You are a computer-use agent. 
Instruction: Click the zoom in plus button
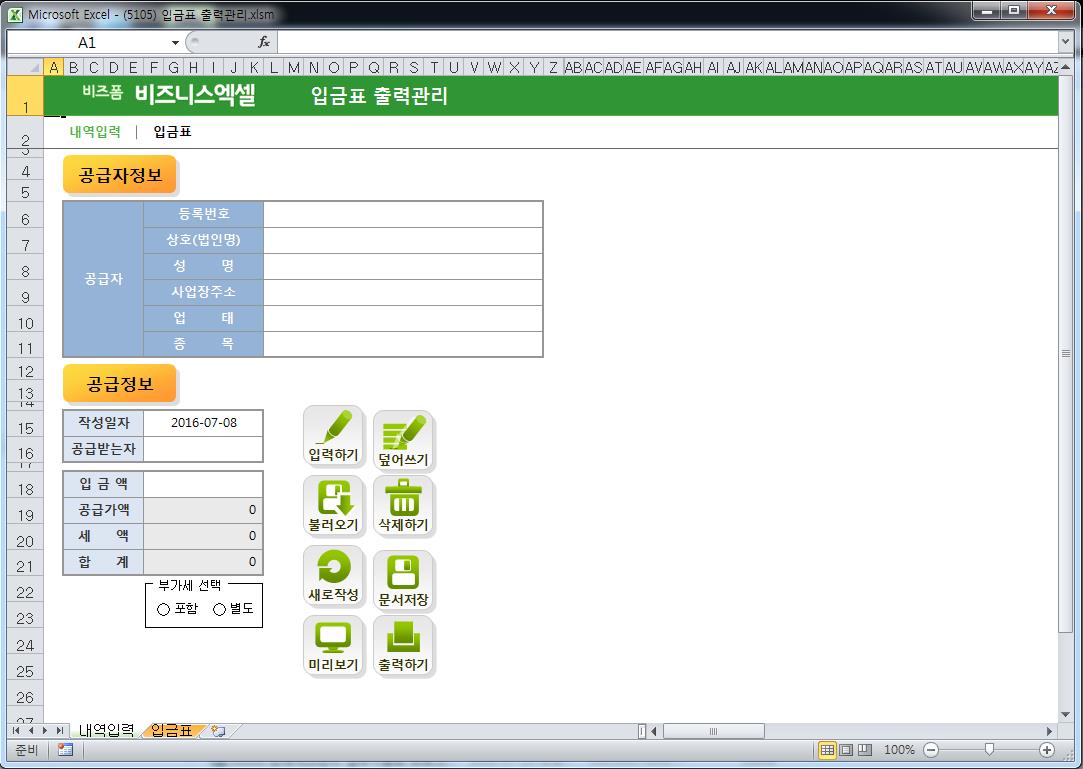(1047, 750)
